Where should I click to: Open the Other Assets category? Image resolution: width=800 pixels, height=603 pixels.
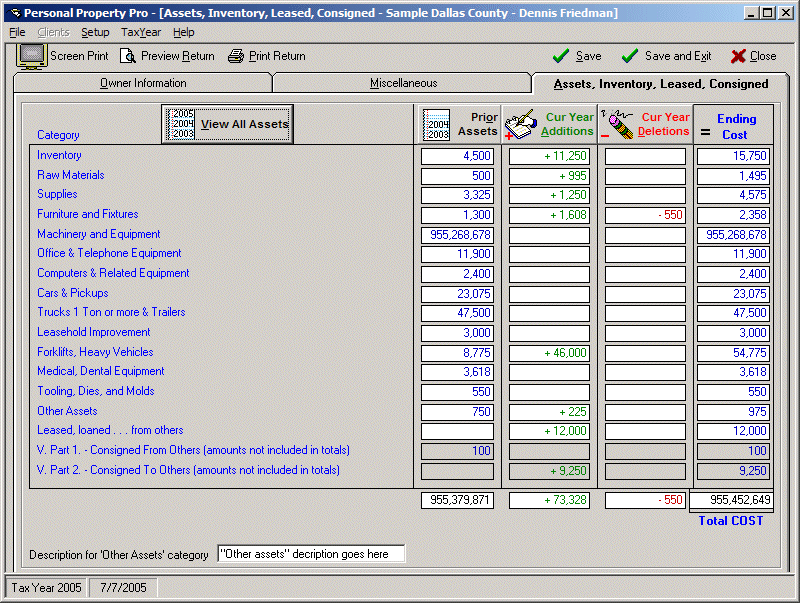coord(67,411)
